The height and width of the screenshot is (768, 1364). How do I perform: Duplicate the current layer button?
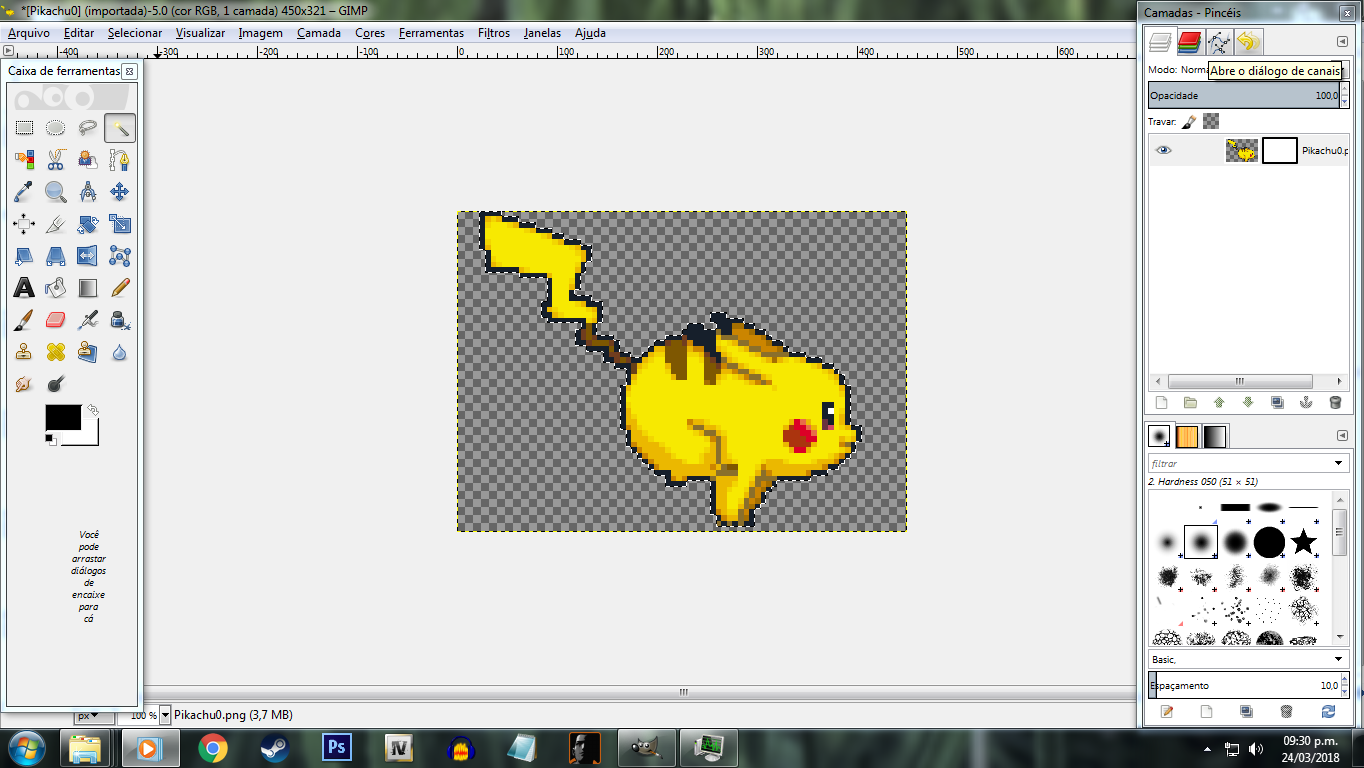(x=1277, y=403)
